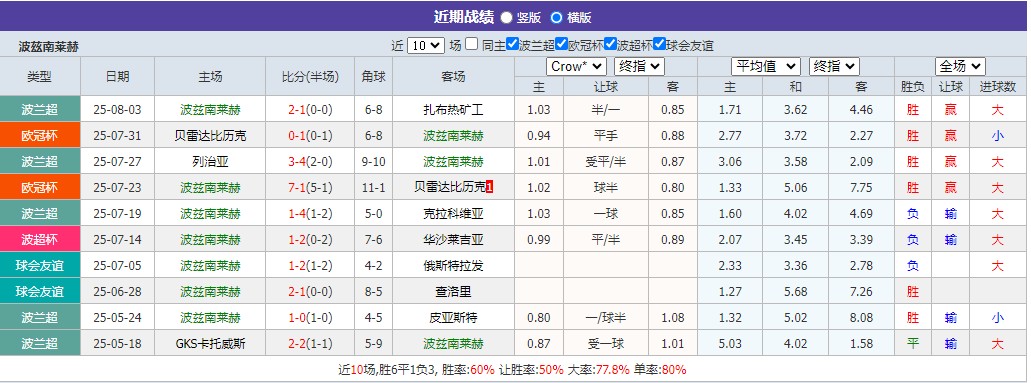Click the 欧冠杯 league label on 25-07-31

point(40,136)
